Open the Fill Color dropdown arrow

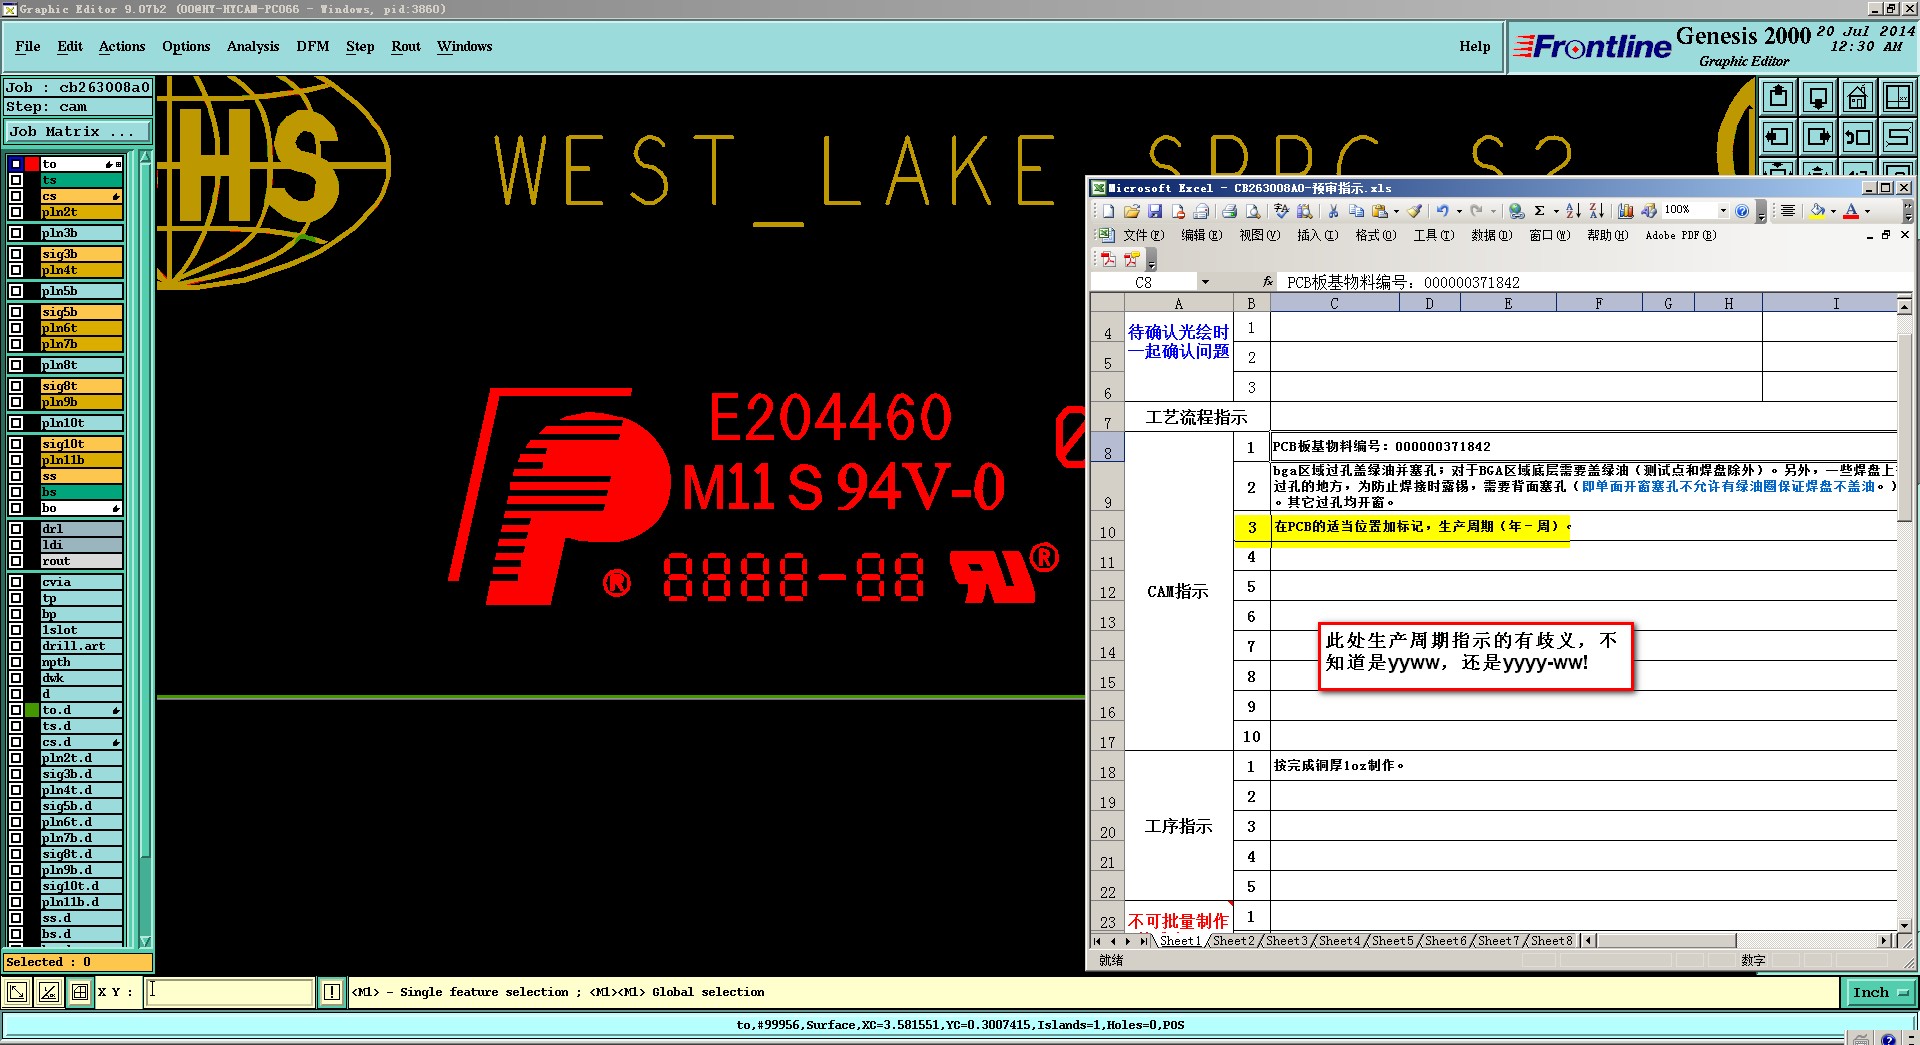(x=1832, y=211)
